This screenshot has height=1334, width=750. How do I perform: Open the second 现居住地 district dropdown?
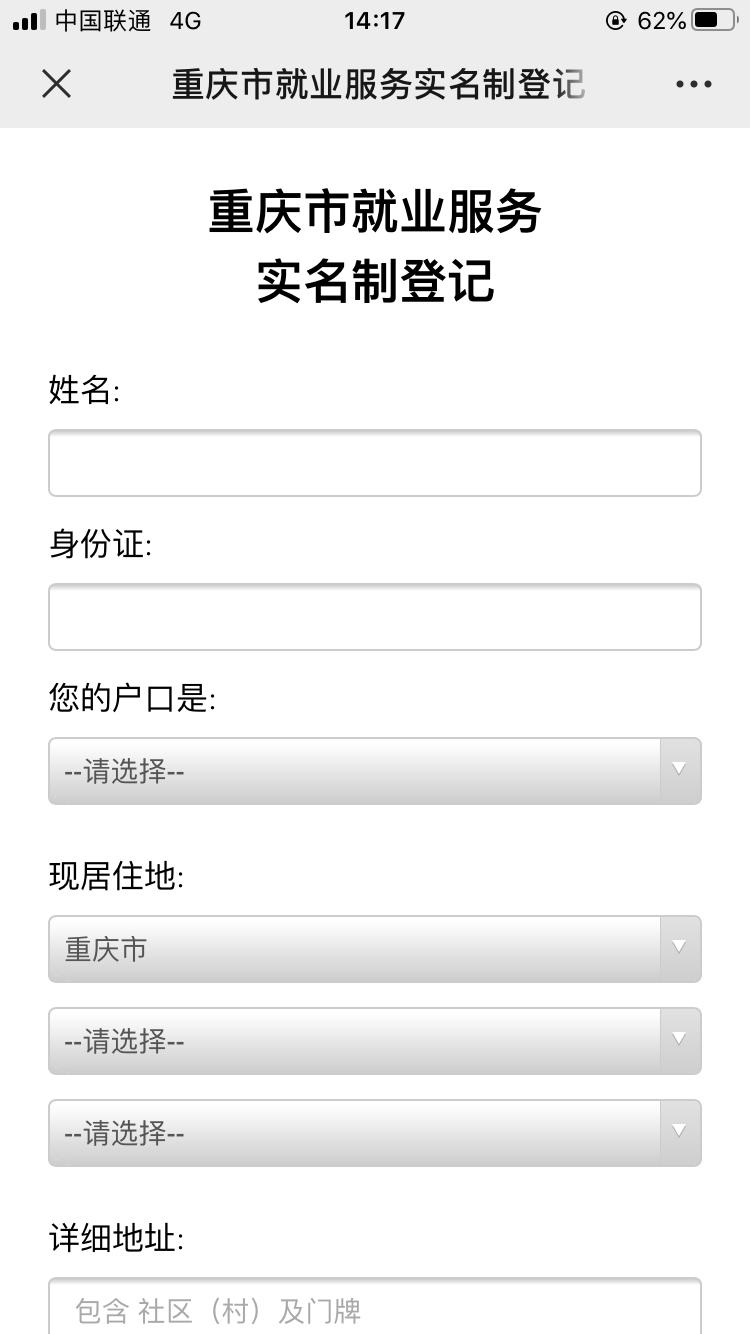[x=375, y=1041]
